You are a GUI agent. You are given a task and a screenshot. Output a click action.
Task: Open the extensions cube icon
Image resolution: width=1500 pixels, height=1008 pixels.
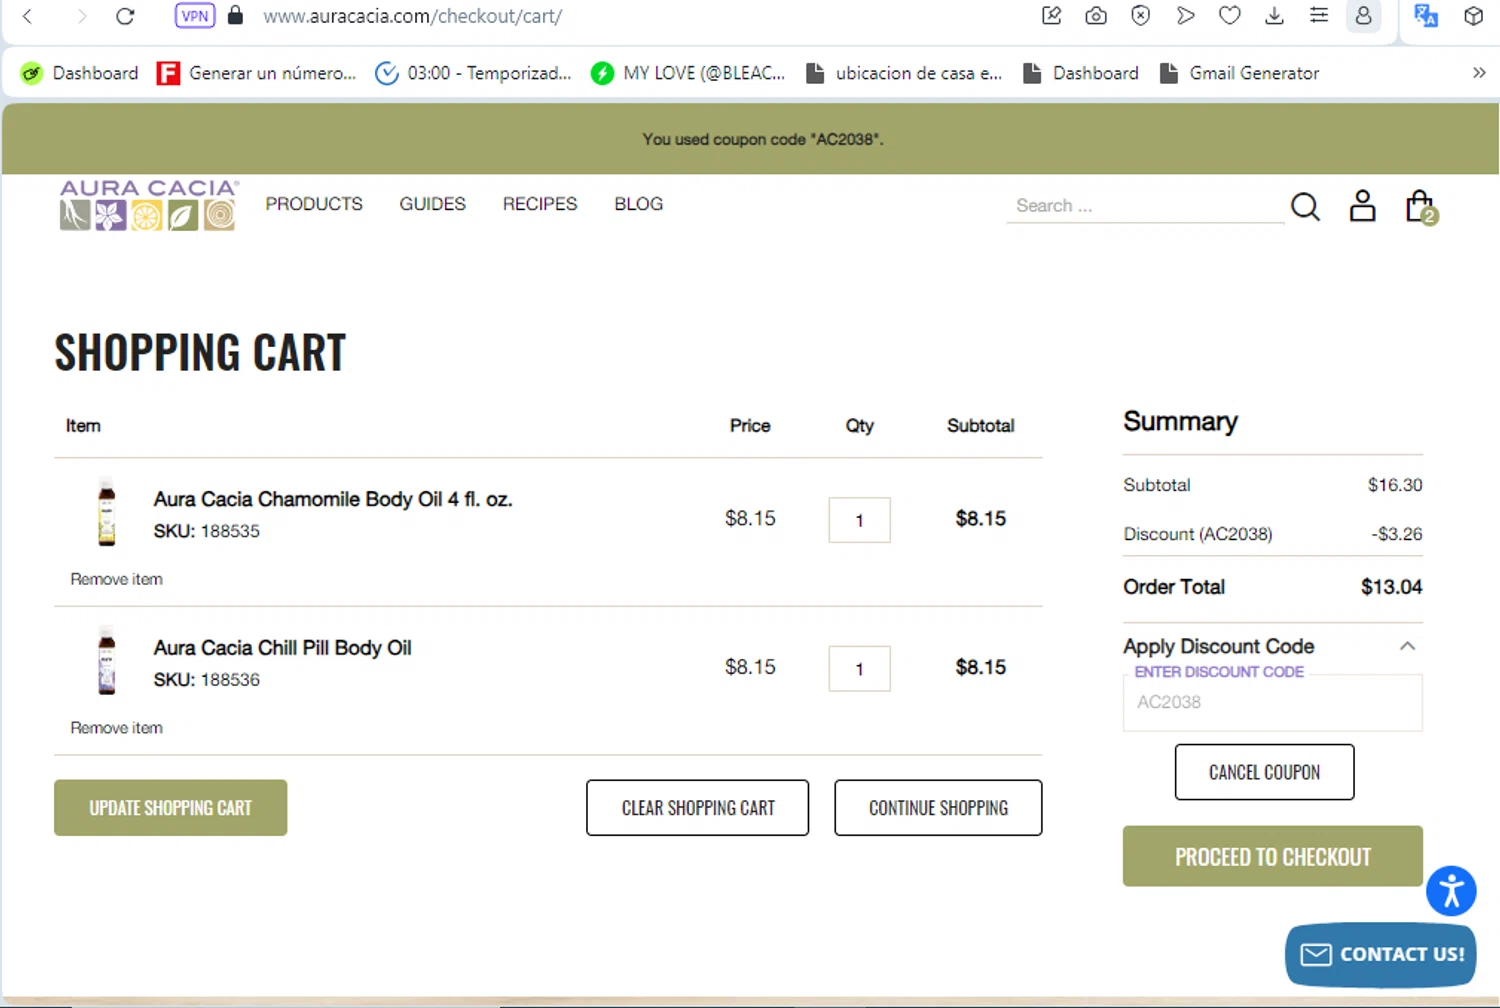point(1473,16)
